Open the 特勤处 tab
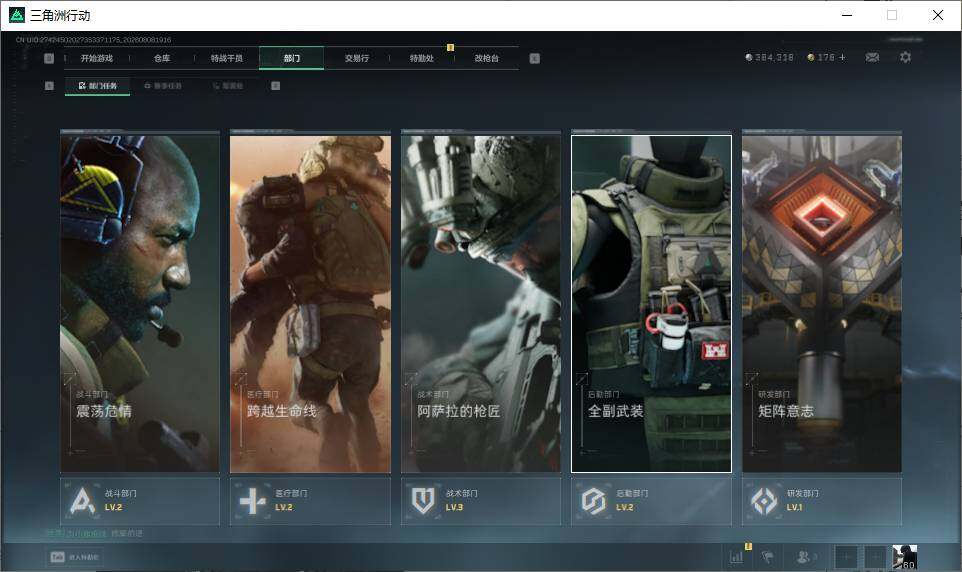This screenshot has height=572, width=962. 421,58
